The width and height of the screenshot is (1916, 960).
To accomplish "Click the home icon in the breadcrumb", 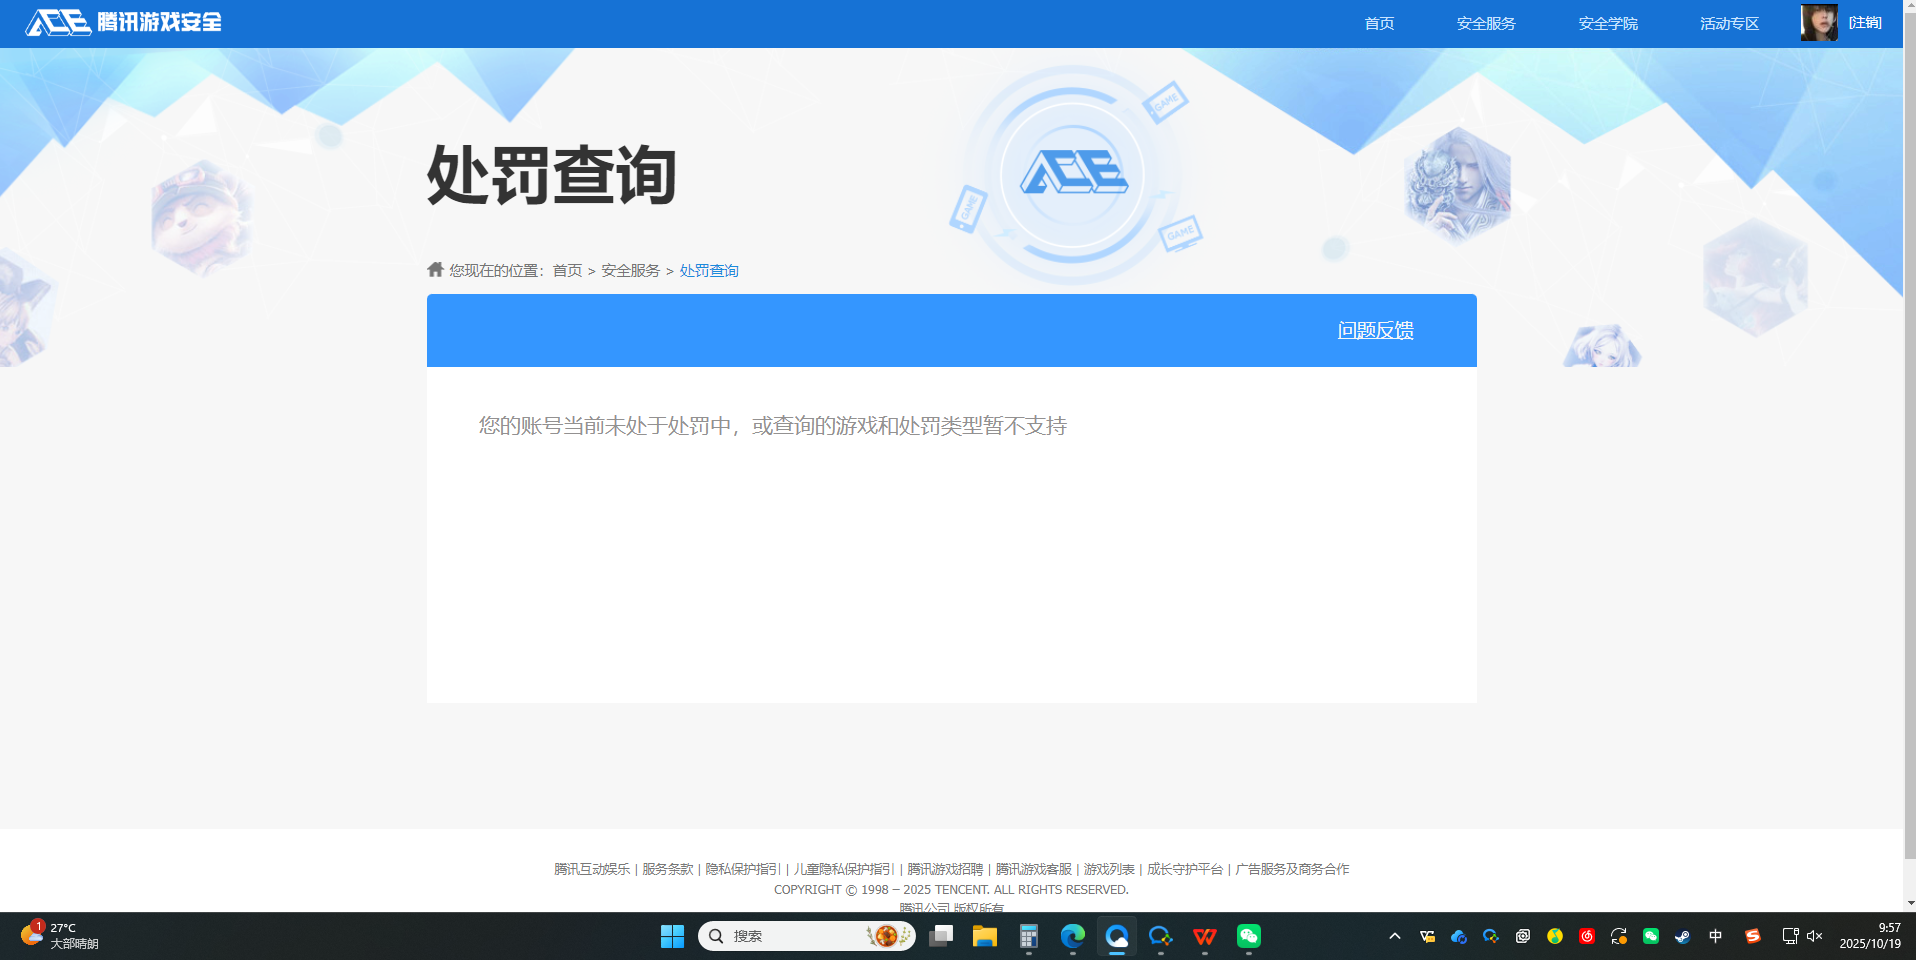I will (x=434, y=269).
